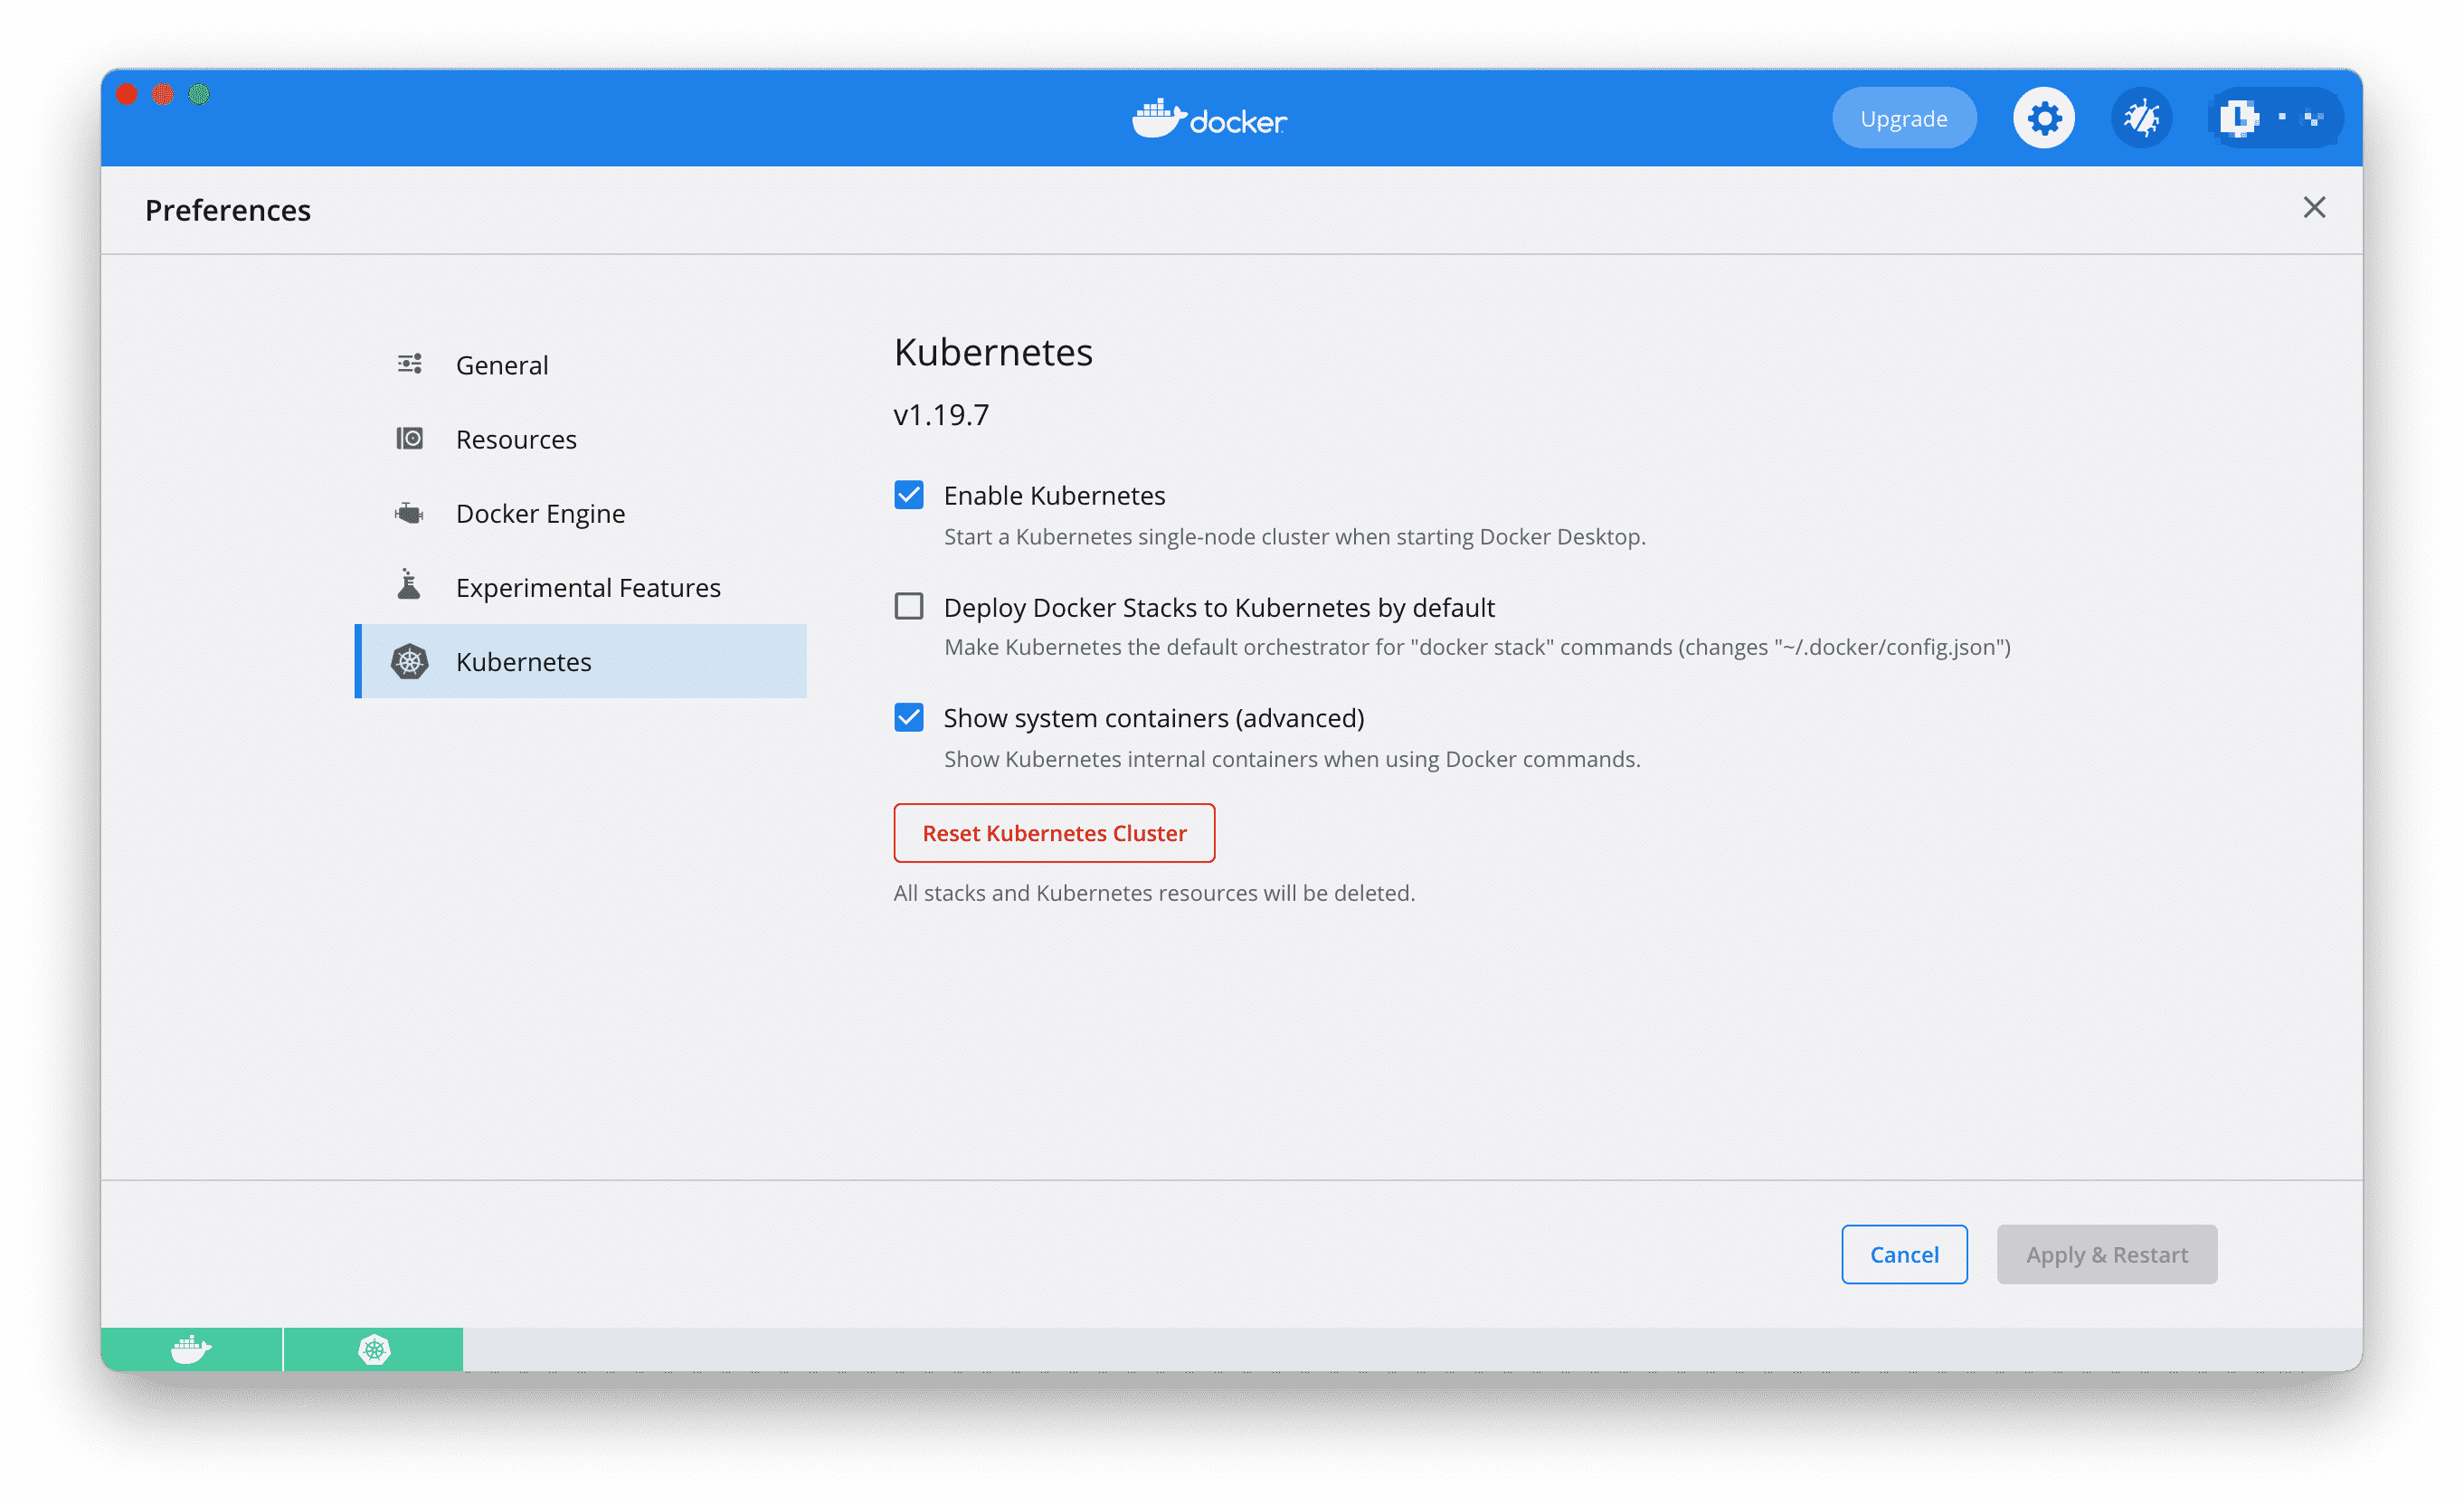
Task: Click the Resources disk icon
Action: (x=409, y=438)
